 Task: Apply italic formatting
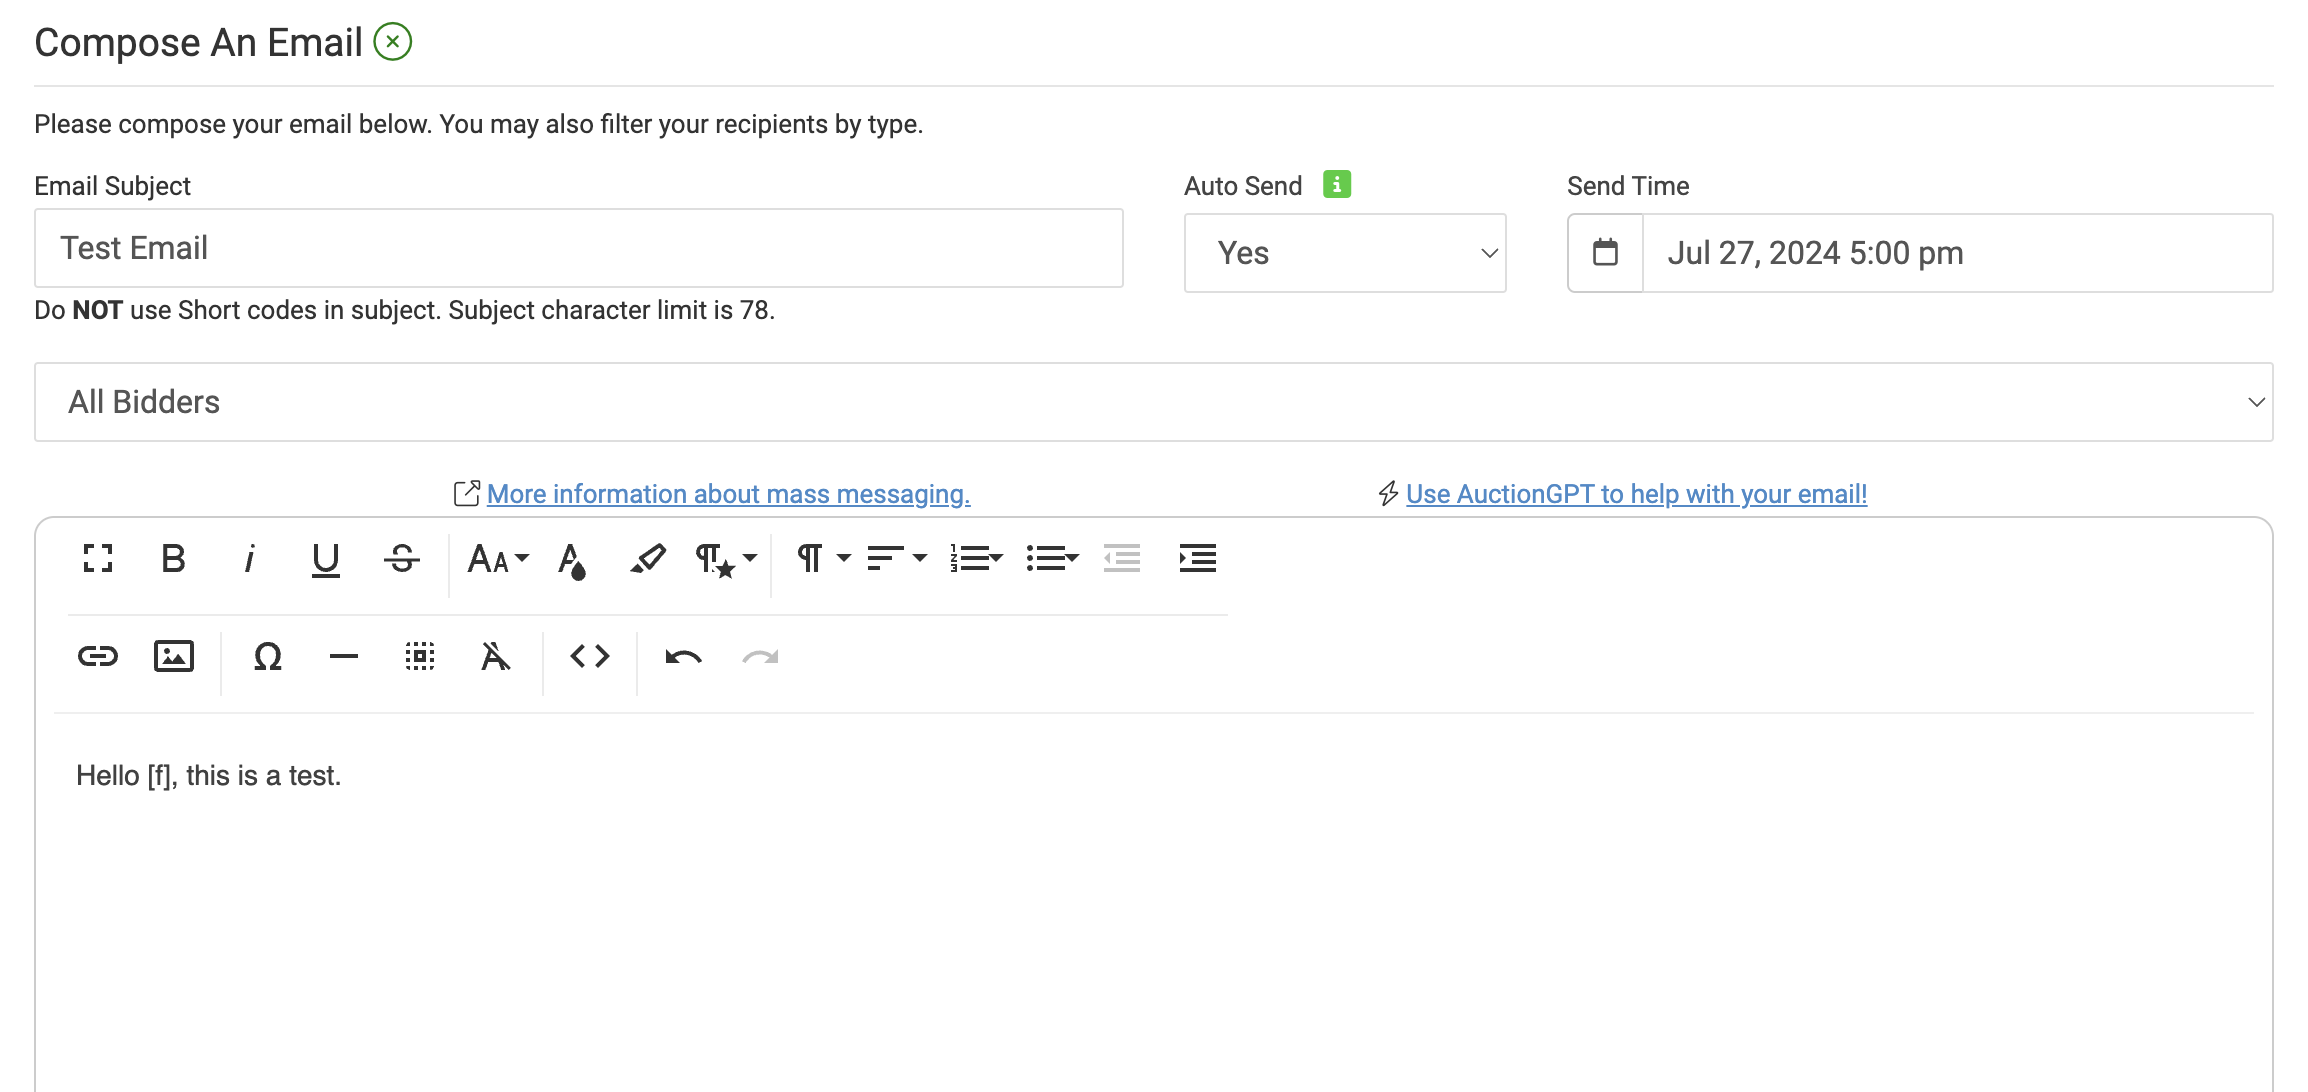tap(249, 558)
